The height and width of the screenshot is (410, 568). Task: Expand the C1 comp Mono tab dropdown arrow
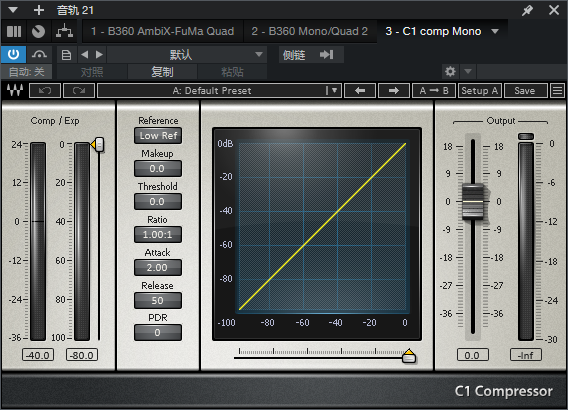coord(495,32)
